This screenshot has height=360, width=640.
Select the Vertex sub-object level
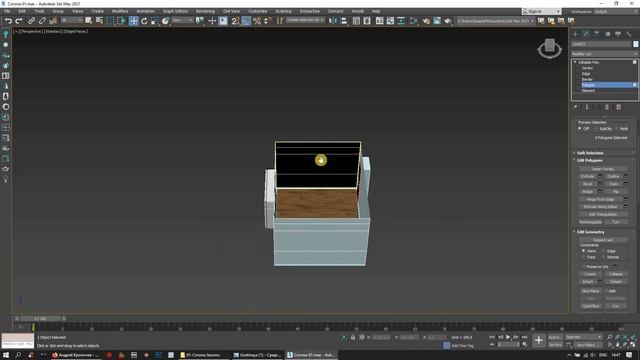click(587, 68)
